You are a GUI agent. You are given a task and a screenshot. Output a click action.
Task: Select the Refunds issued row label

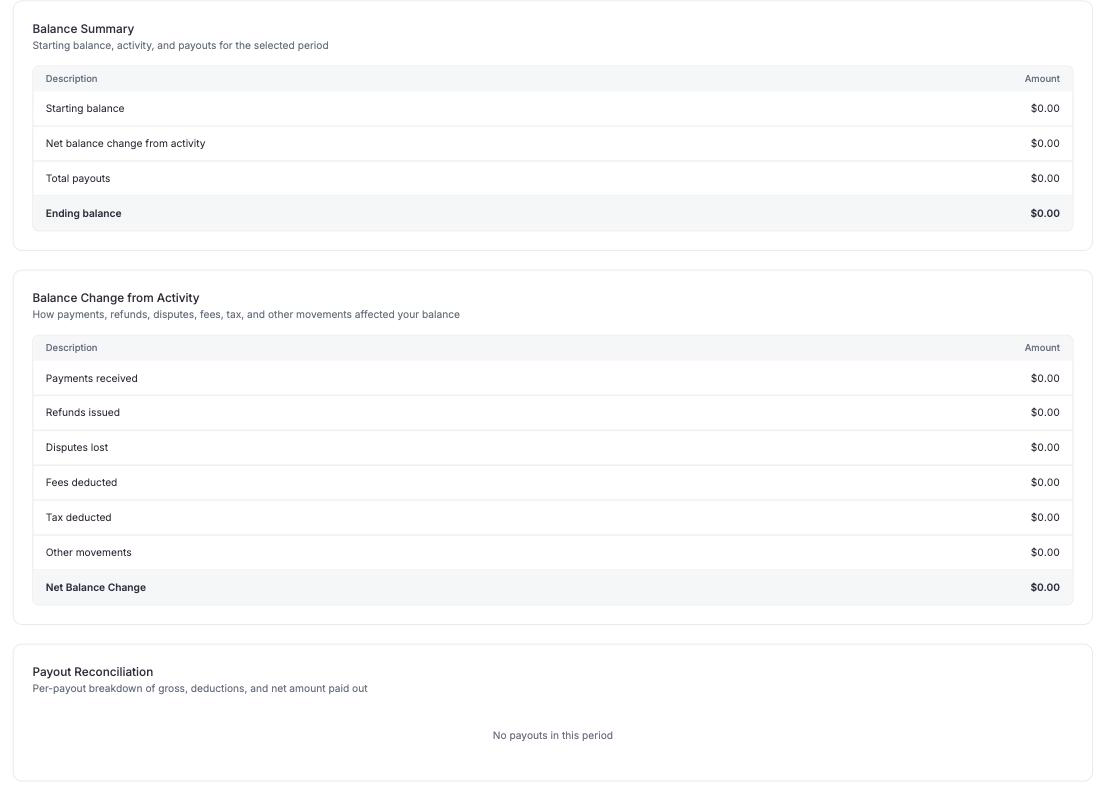point(83,413)
